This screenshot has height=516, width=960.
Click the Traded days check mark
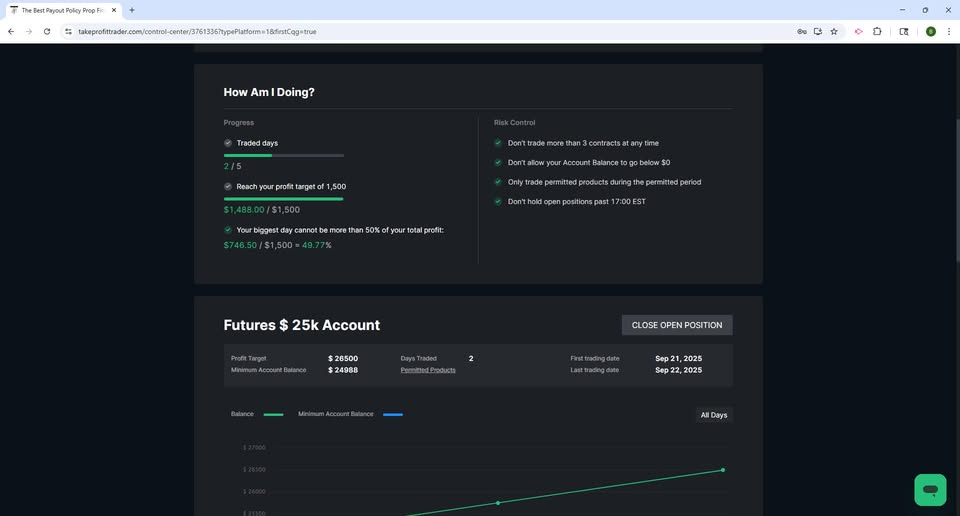pos(228,143)
